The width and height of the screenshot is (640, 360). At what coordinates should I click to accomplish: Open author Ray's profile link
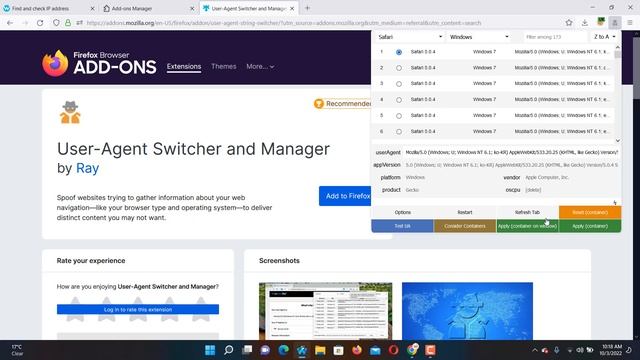click(87, 168)
